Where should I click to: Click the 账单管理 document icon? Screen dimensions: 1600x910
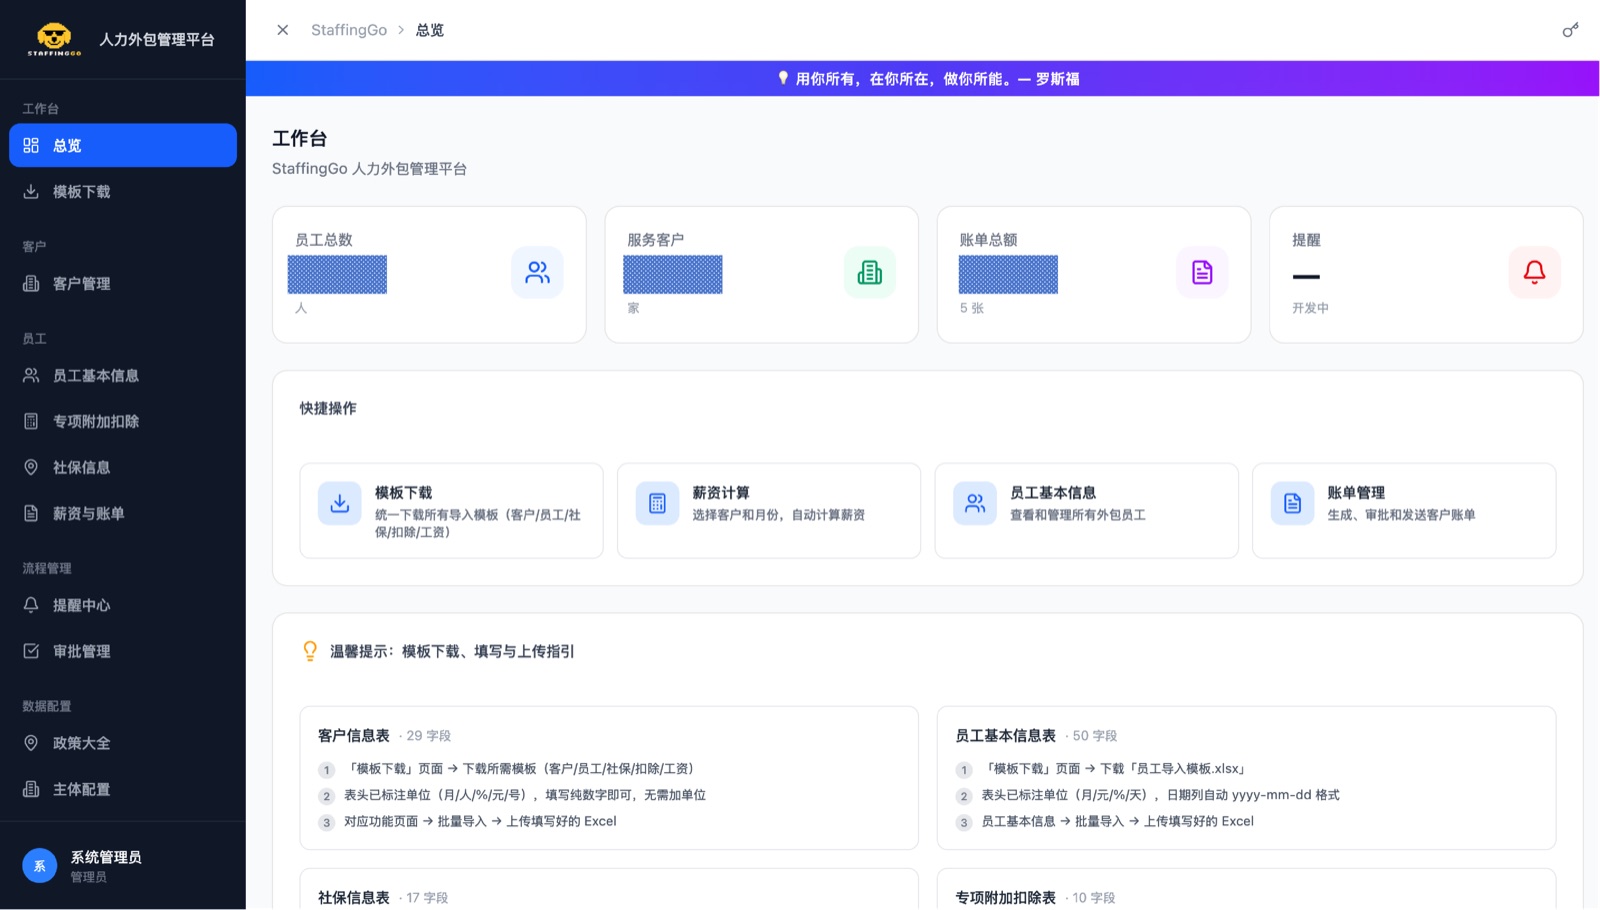point(1292,503)
